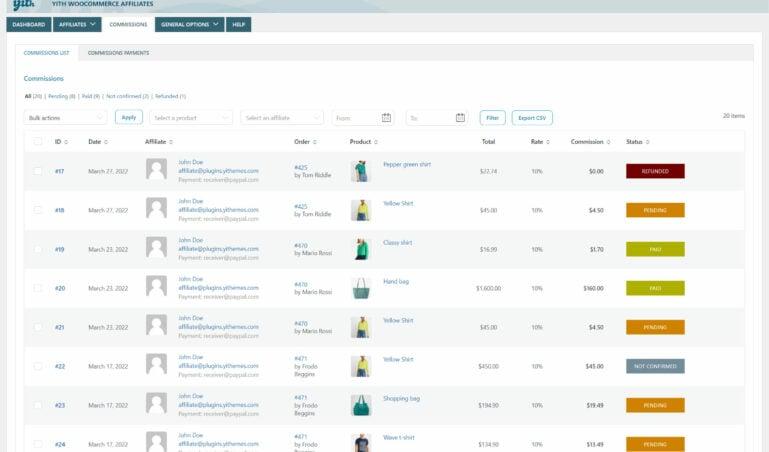This screenshot has height=452, width=769.
Task: Sort by Commission column arrows icon
Action: (x=609, y=142)
